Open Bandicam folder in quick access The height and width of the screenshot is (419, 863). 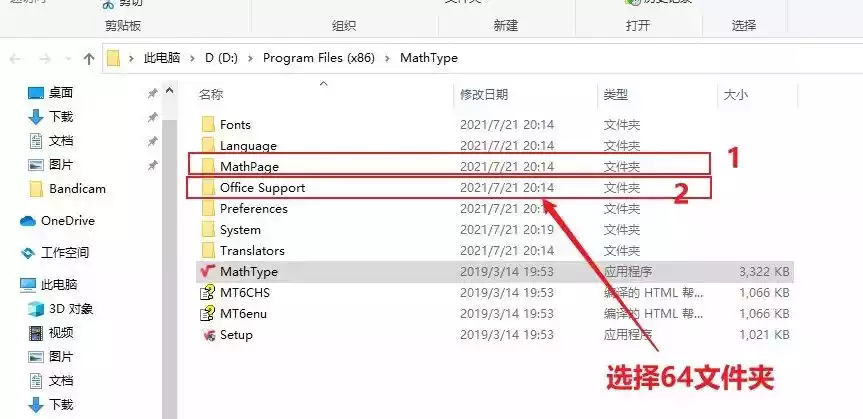(77, 188)
